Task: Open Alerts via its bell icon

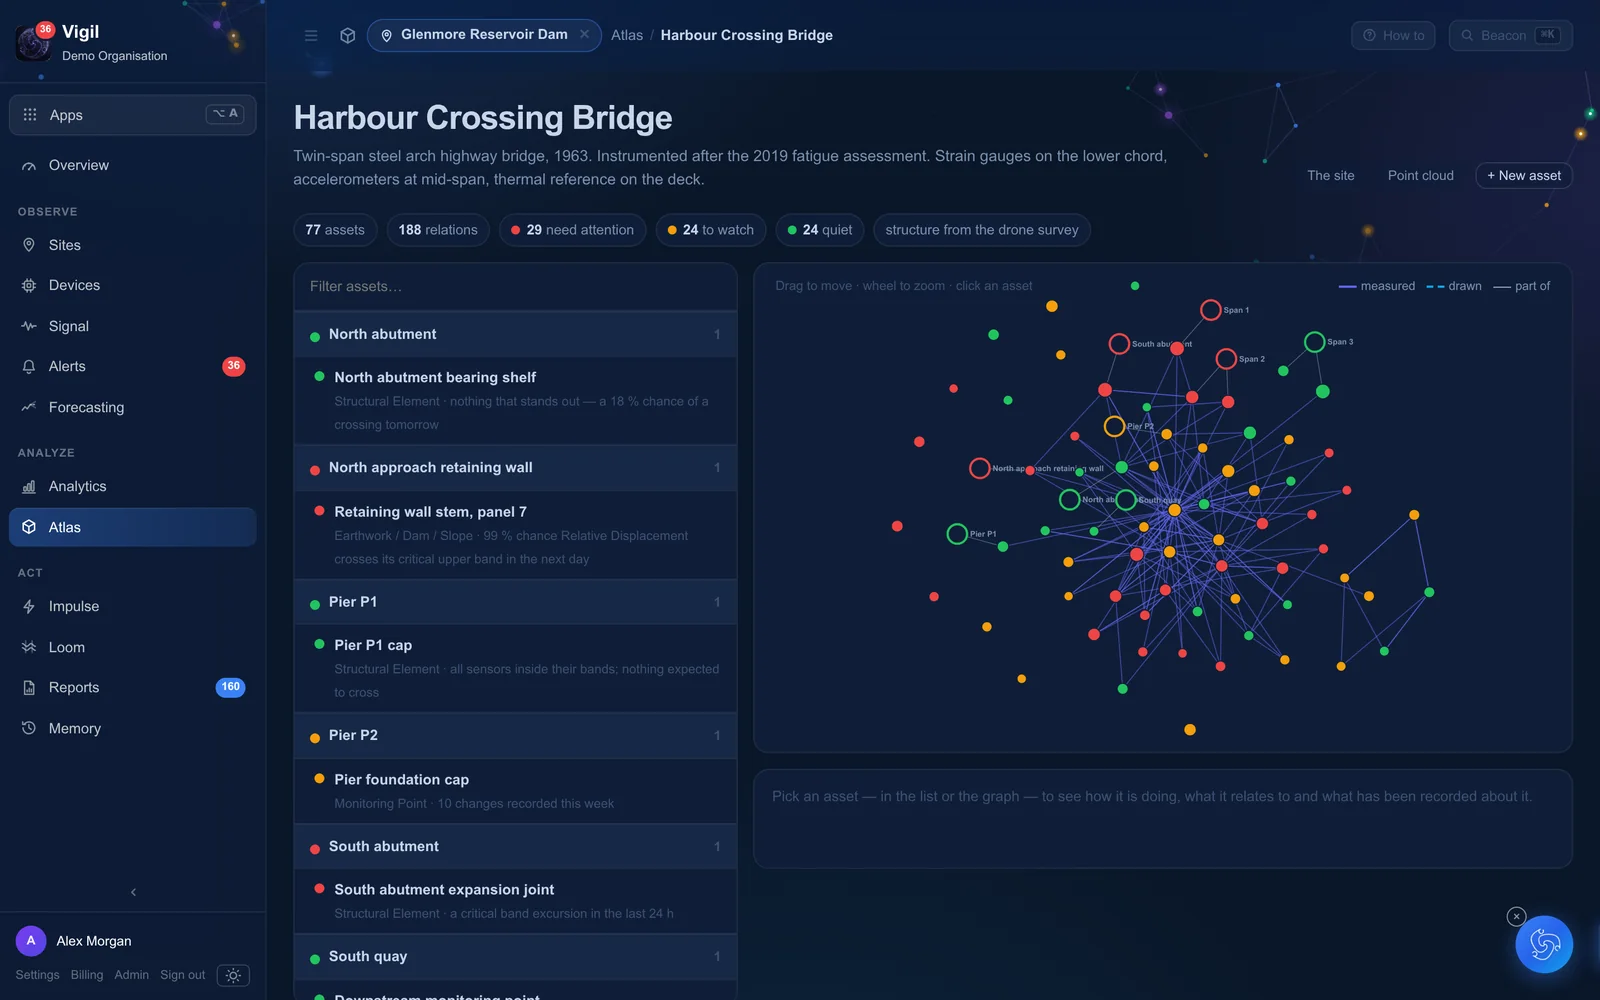Action: 29,367
